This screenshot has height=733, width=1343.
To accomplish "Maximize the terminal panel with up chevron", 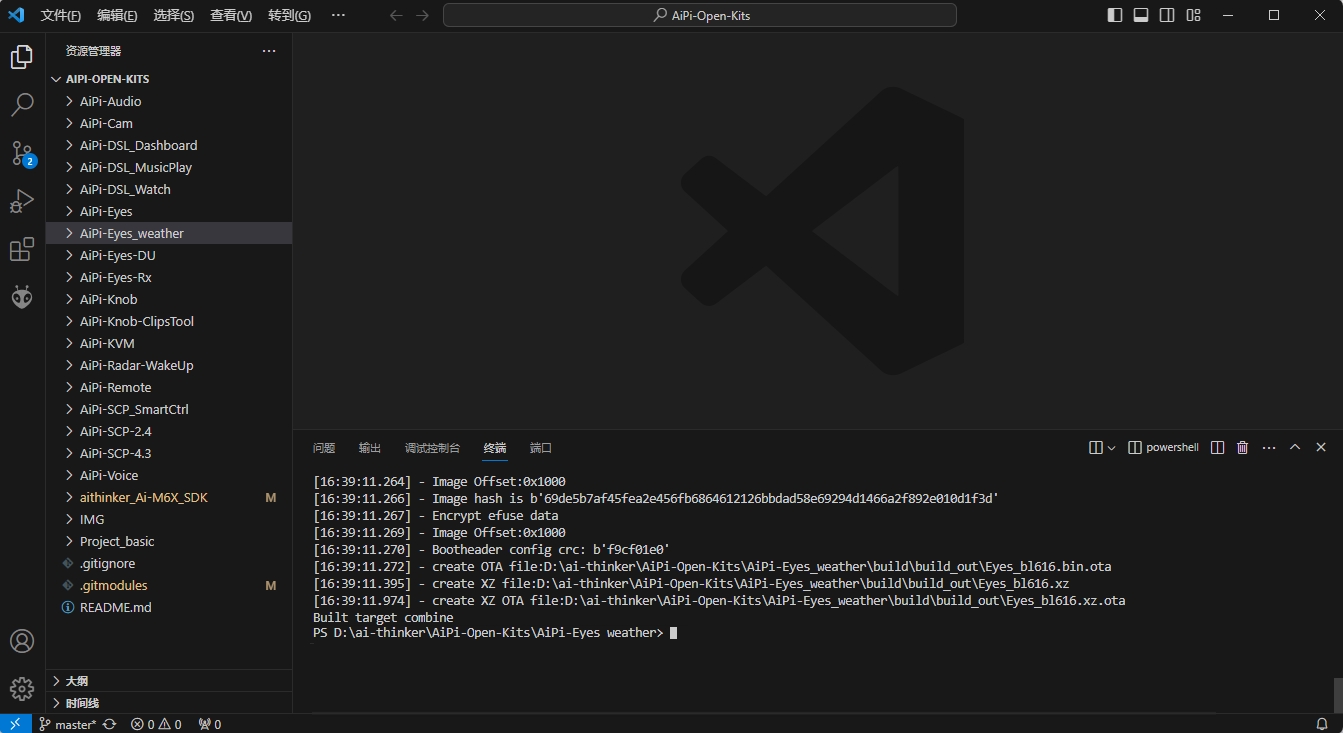I will (x=1295, y=448).
